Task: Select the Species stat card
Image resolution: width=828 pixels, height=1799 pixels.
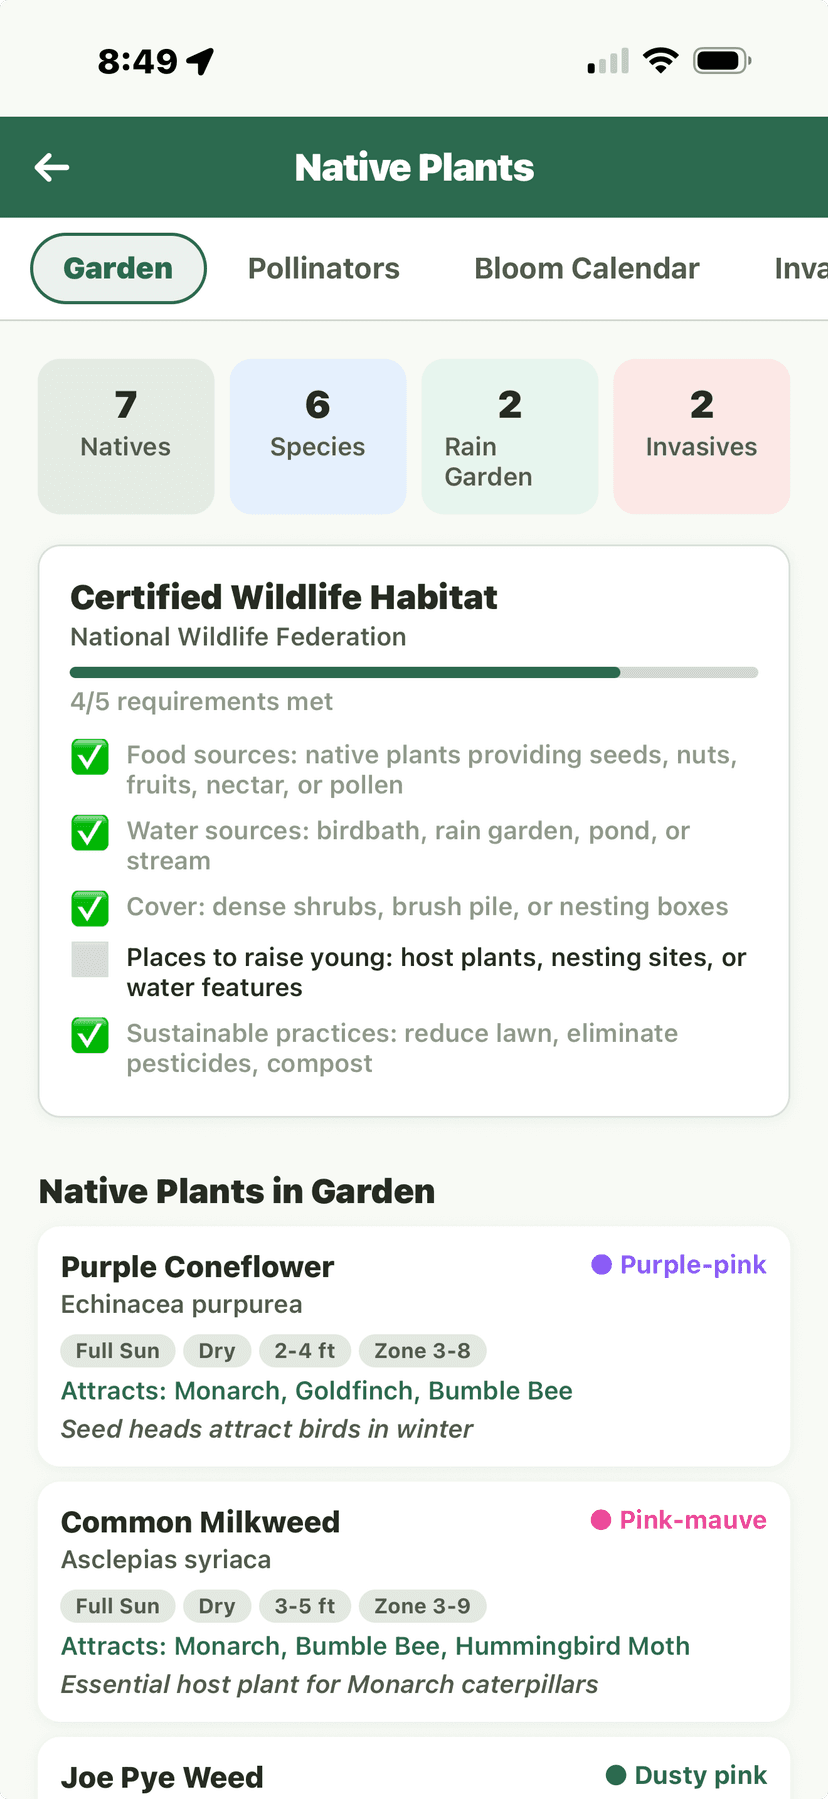Action: 317,436
